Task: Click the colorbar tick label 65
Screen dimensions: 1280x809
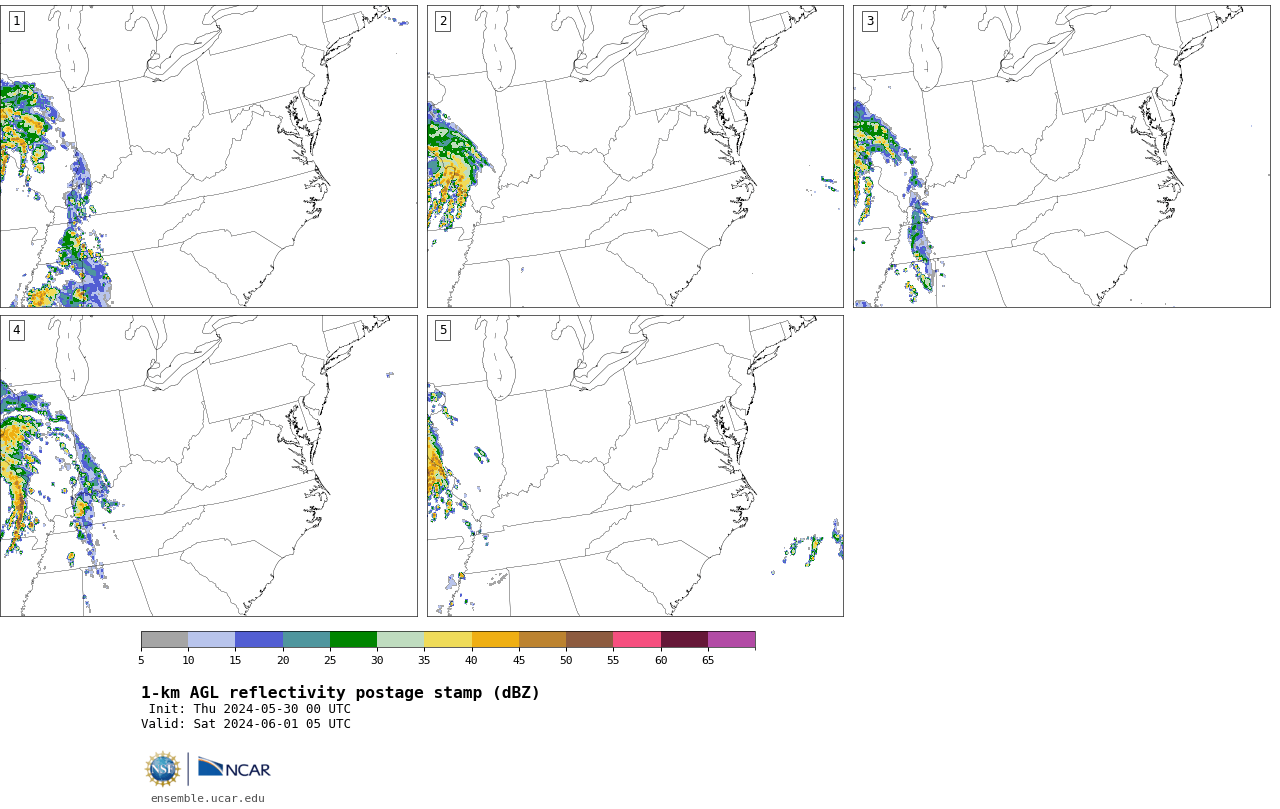Action: tap(708, 660)
